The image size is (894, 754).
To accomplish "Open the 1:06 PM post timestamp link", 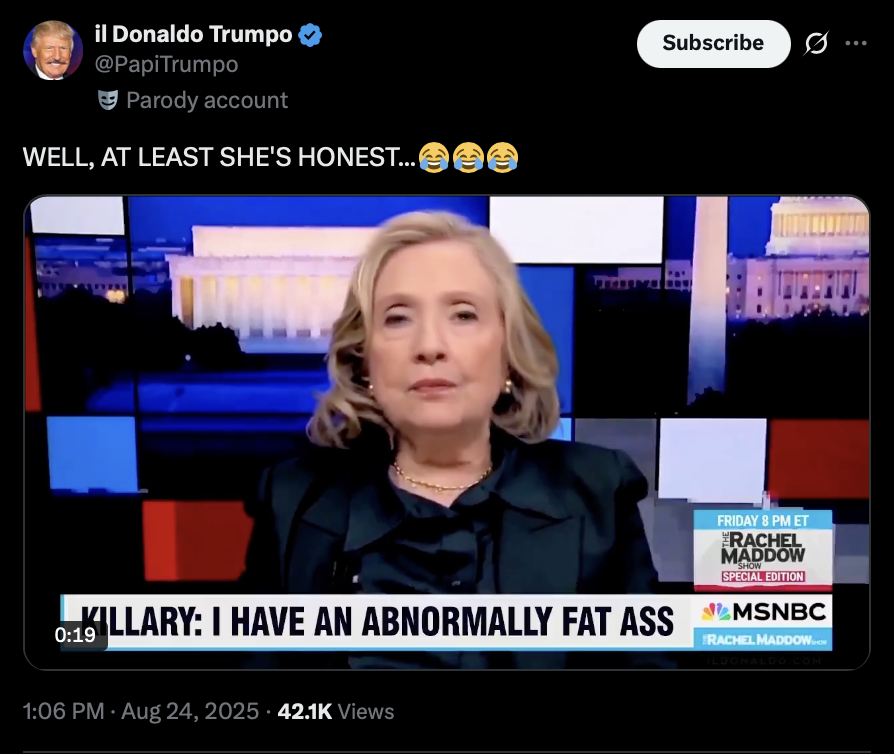I will click(x=63, y=711).
